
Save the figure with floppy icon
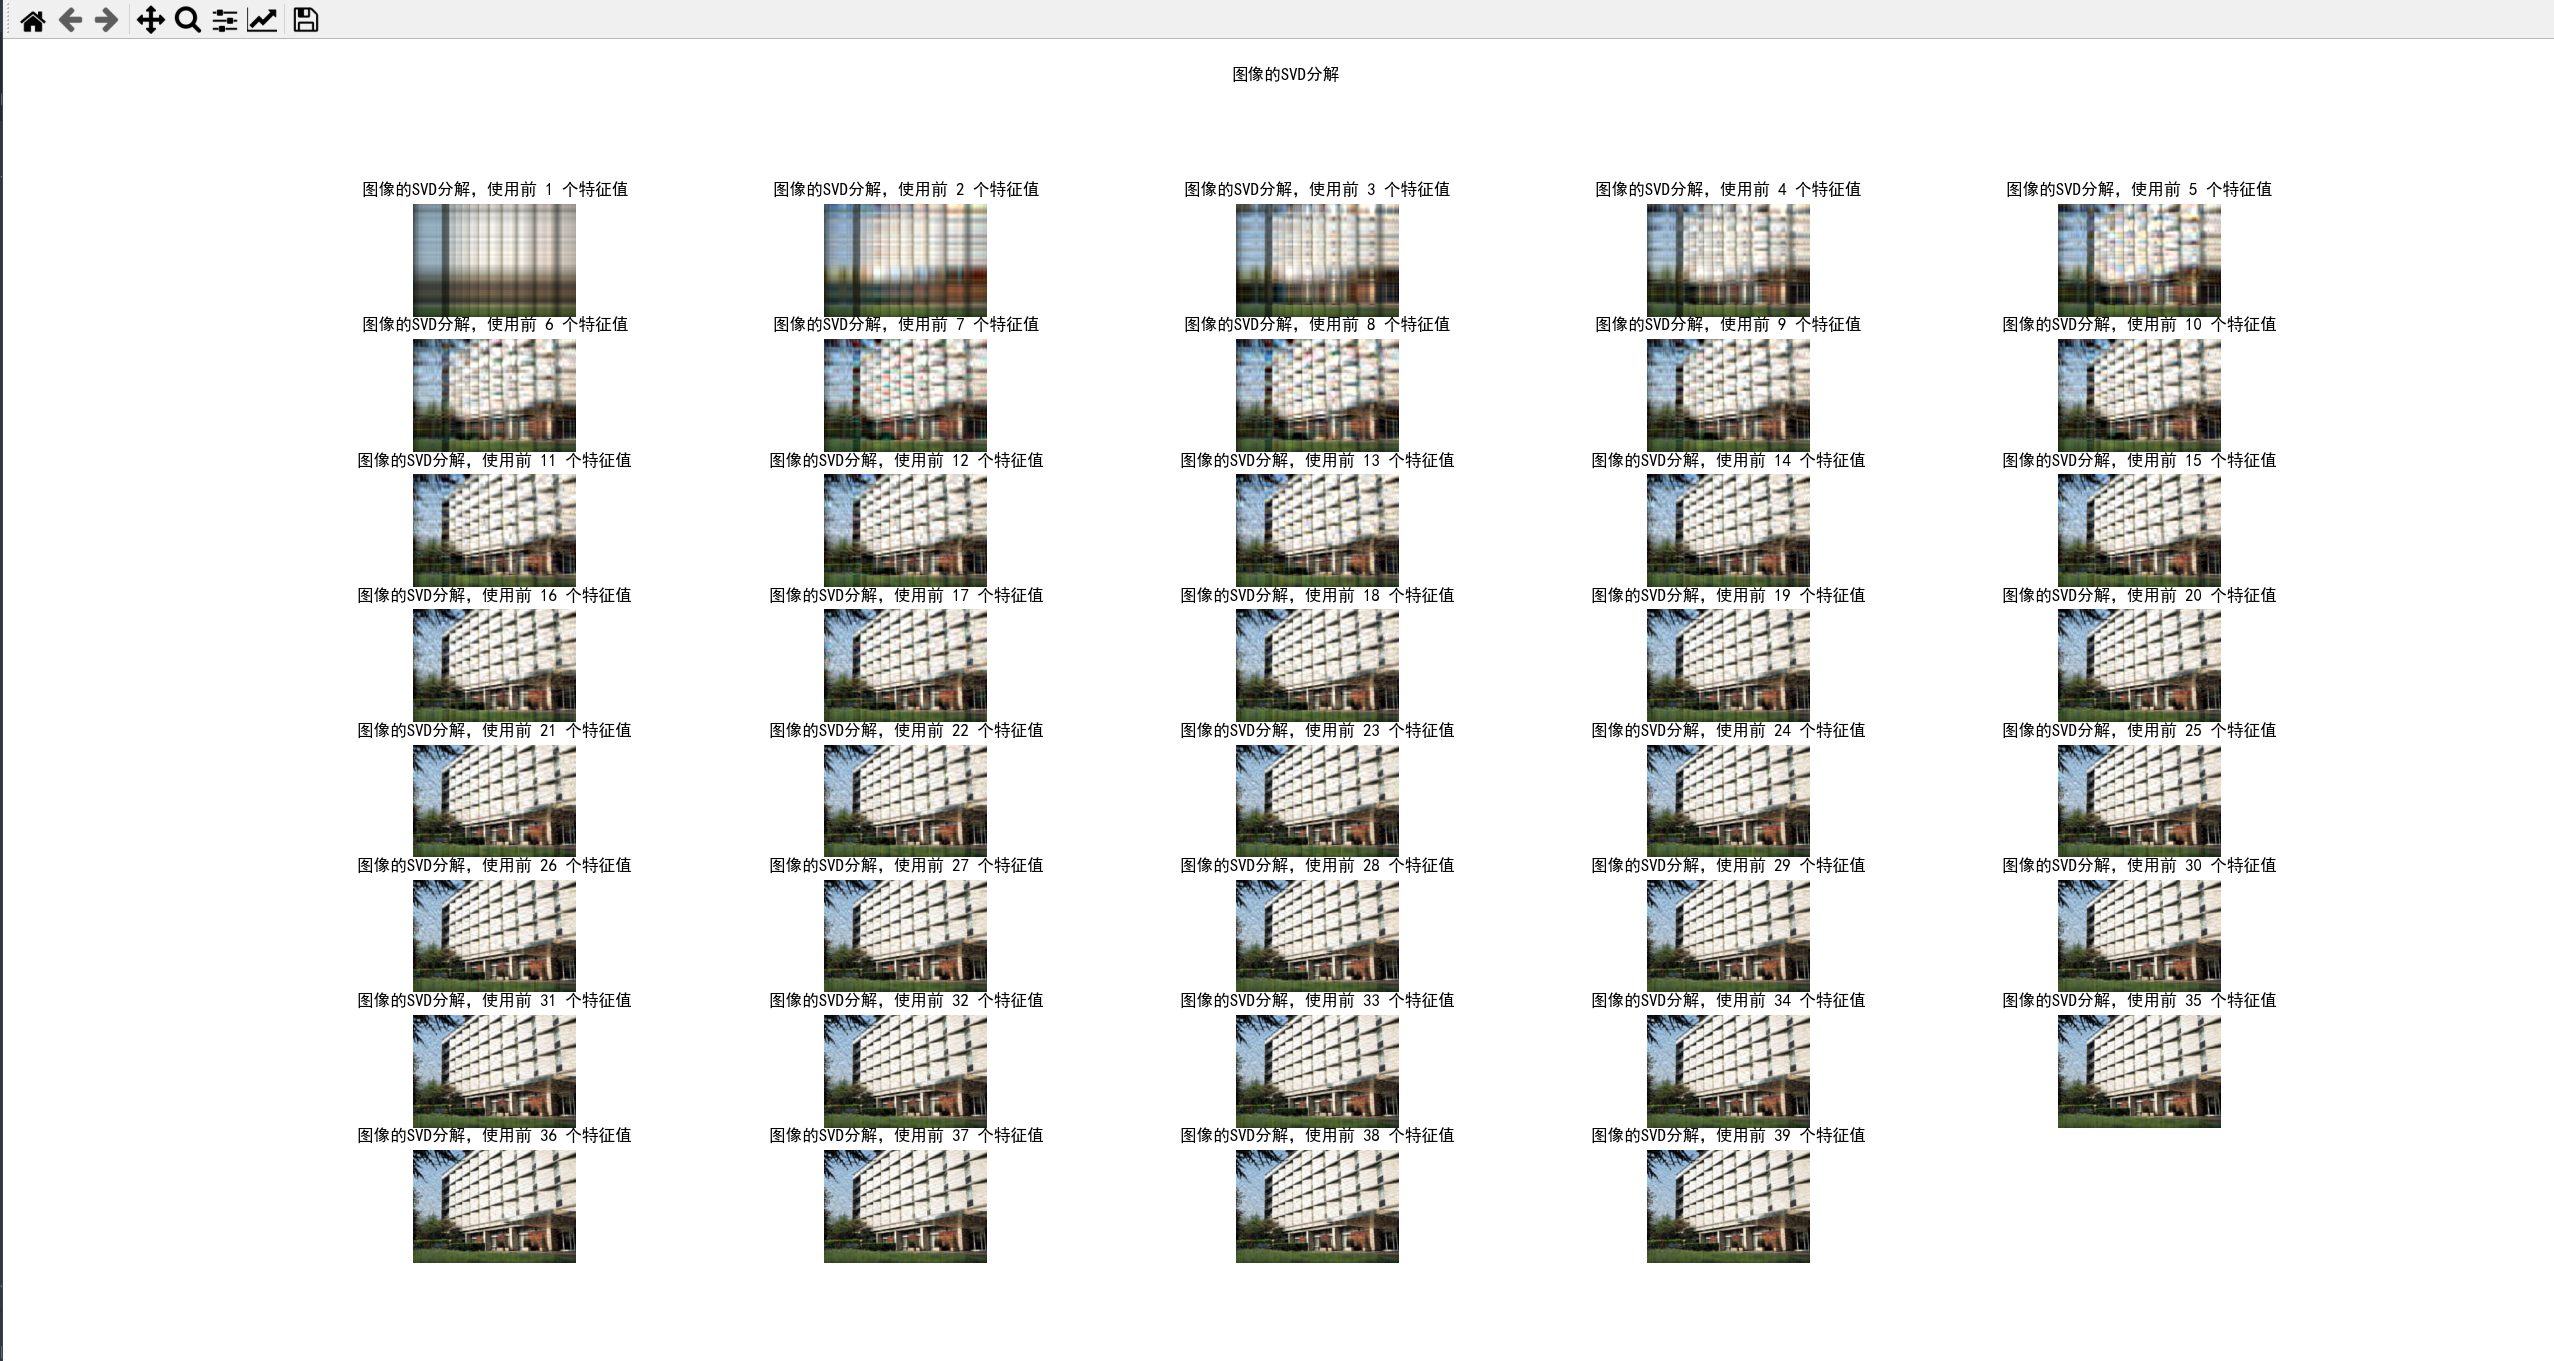306,20
